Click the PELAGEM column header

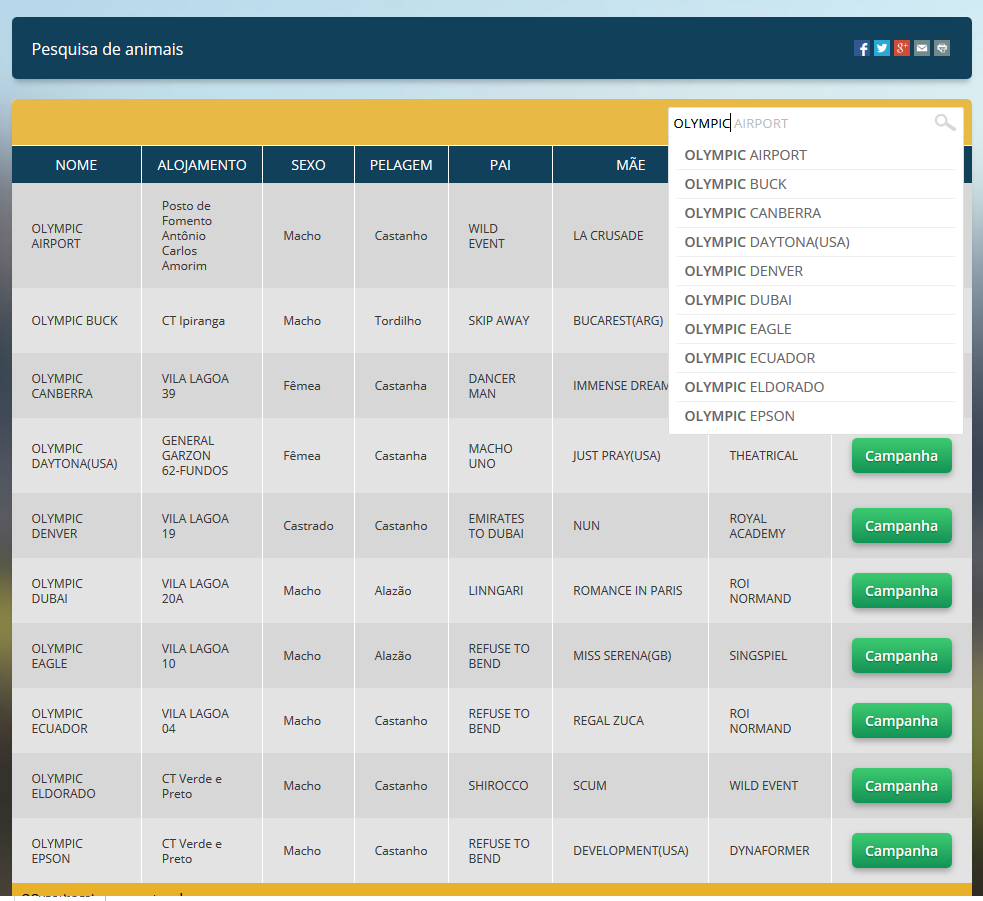point(401,165)
